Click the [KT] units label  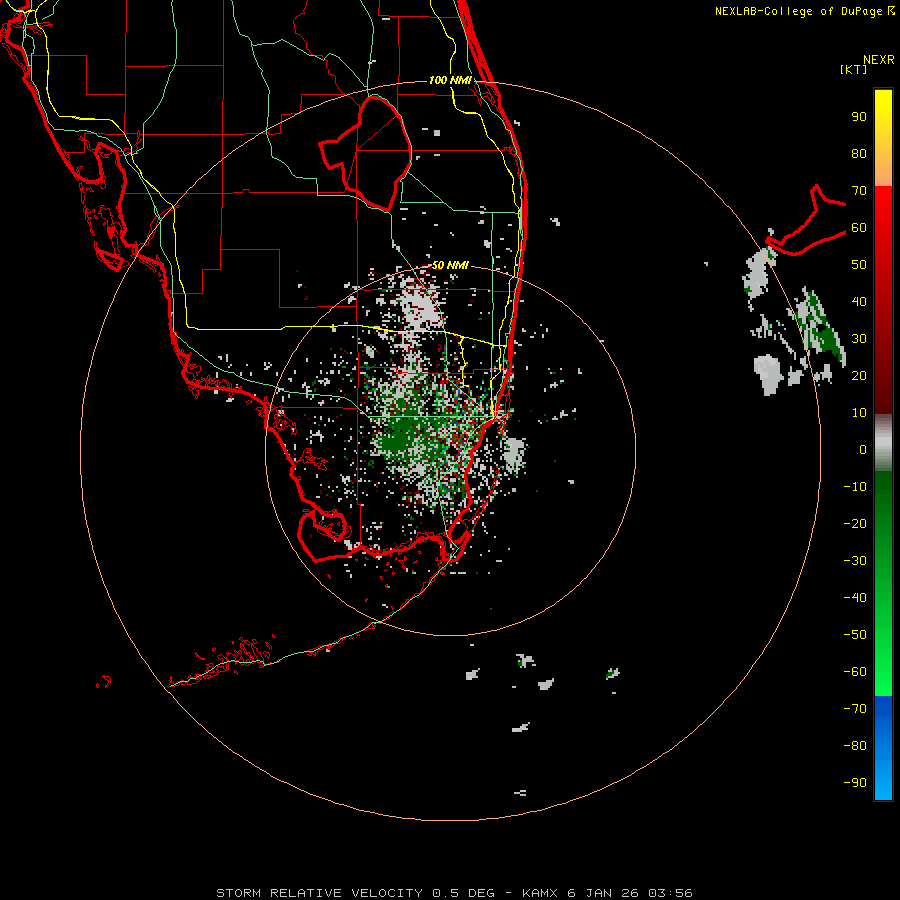pyautogui.click(x=854, y=69)
